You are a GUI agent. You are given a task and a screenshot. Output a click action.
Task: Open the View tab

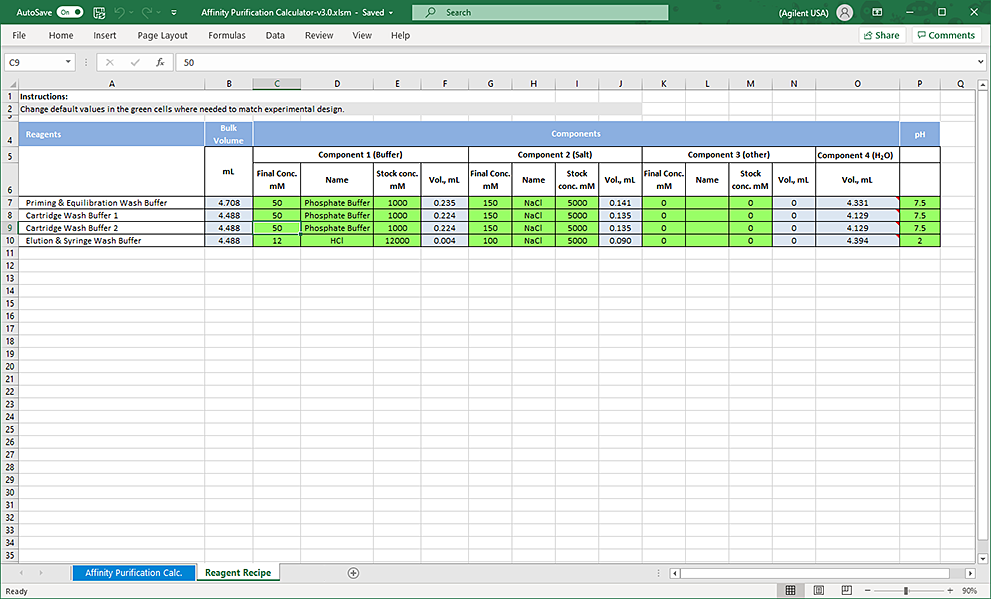point(362,35)
